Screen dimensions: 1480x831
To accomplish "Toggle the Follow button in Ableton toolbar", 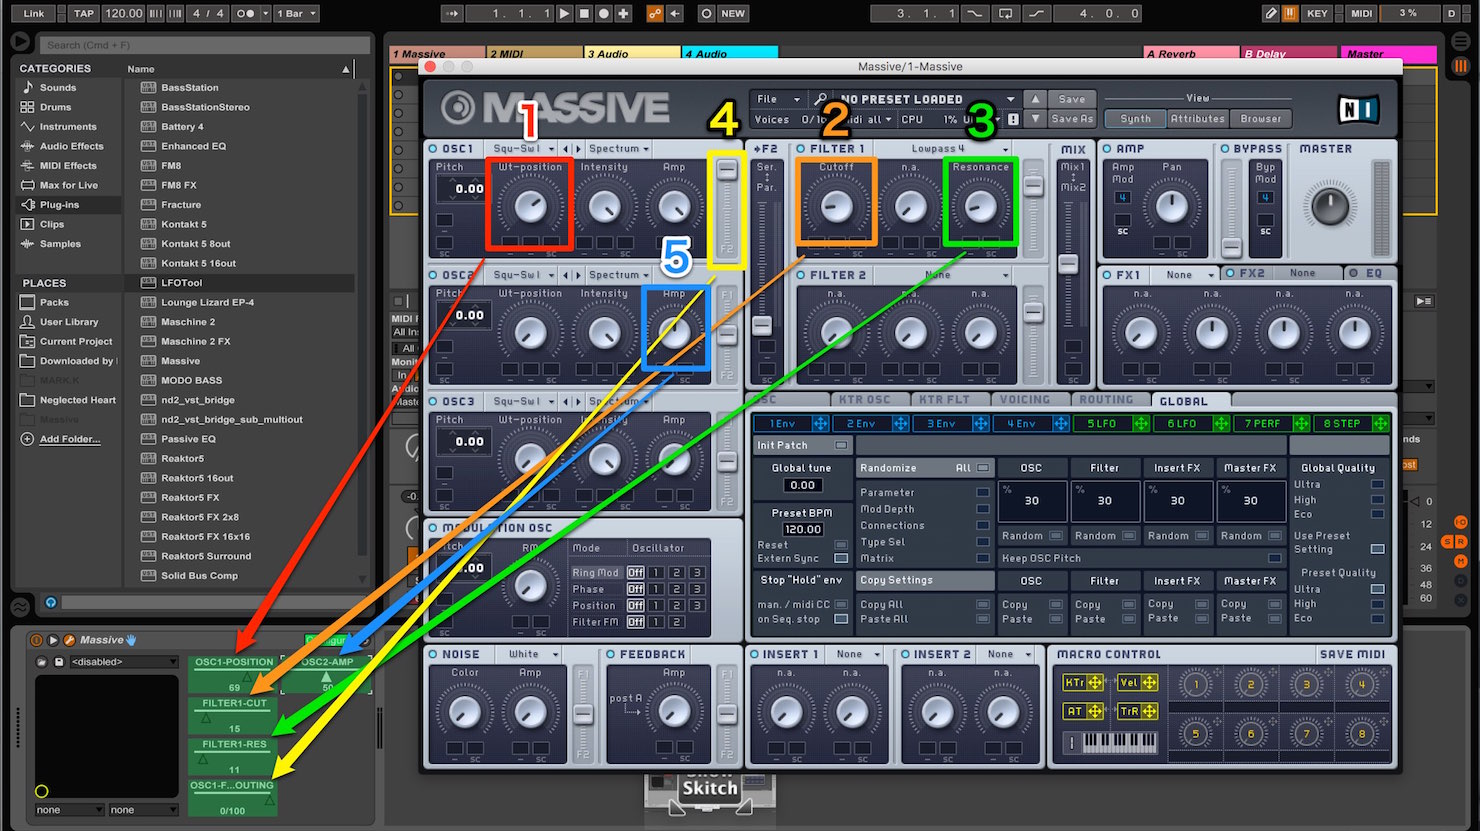I will 451,13.
